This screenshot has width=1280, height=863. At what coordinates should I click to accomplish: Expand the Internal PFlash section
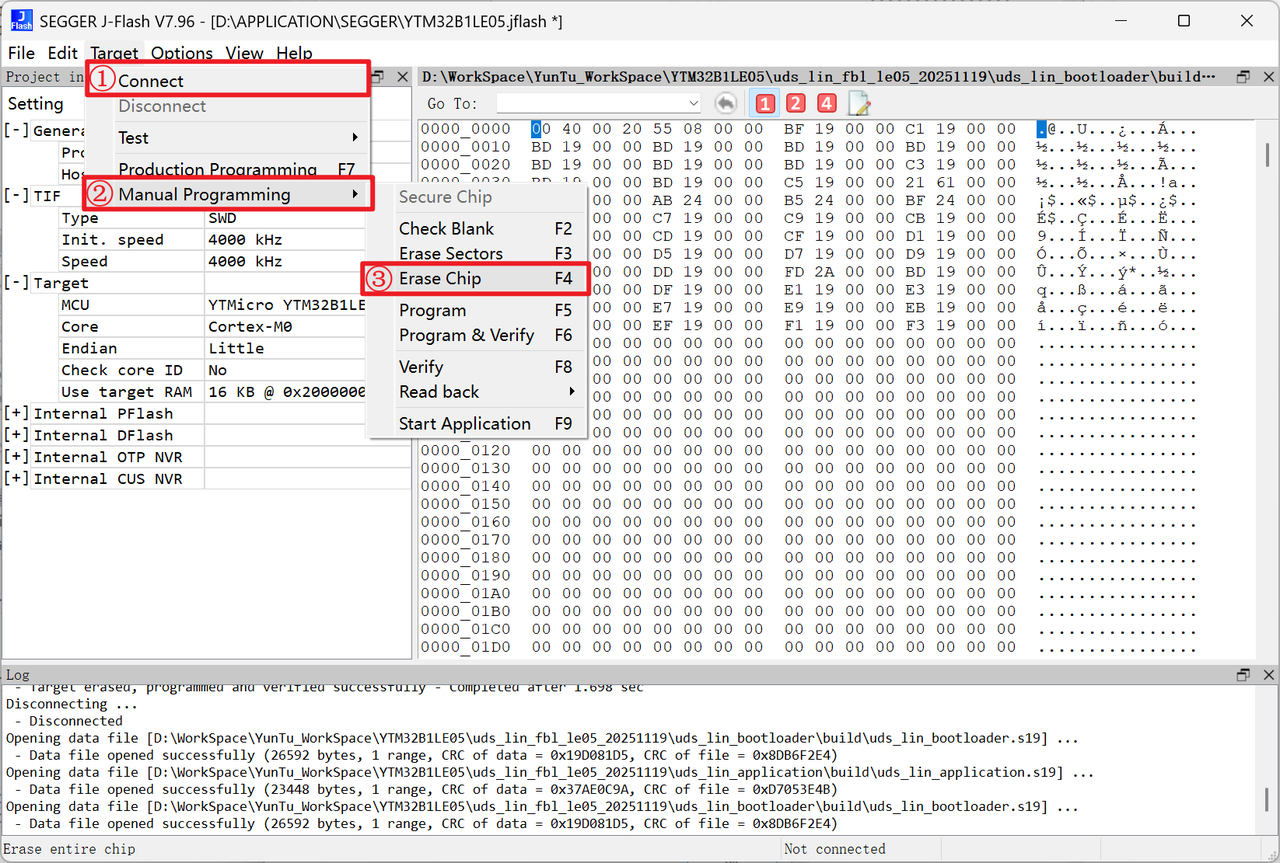tap(17, 414)
